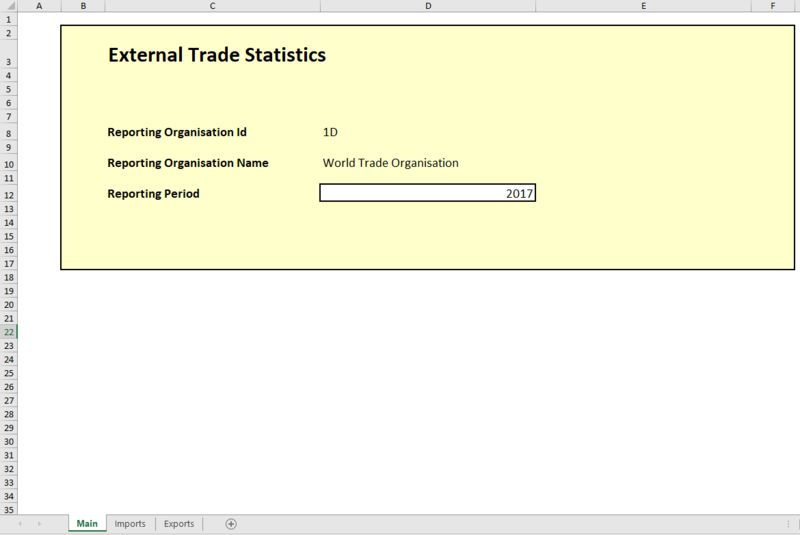Select column F header
800x535 pixels.
(773, 6)
